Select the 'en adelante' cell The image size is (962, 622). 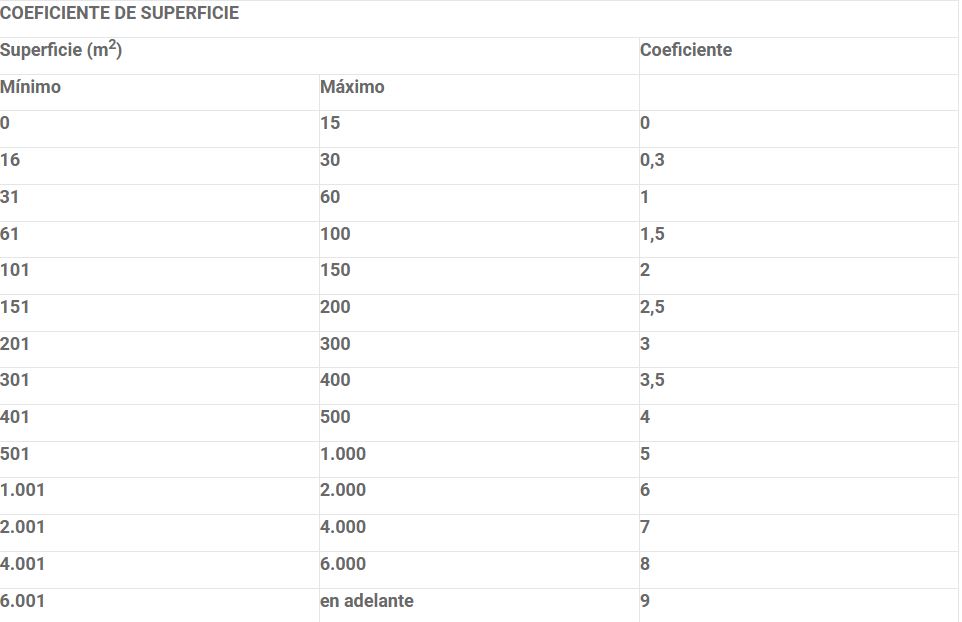[367, 601]
